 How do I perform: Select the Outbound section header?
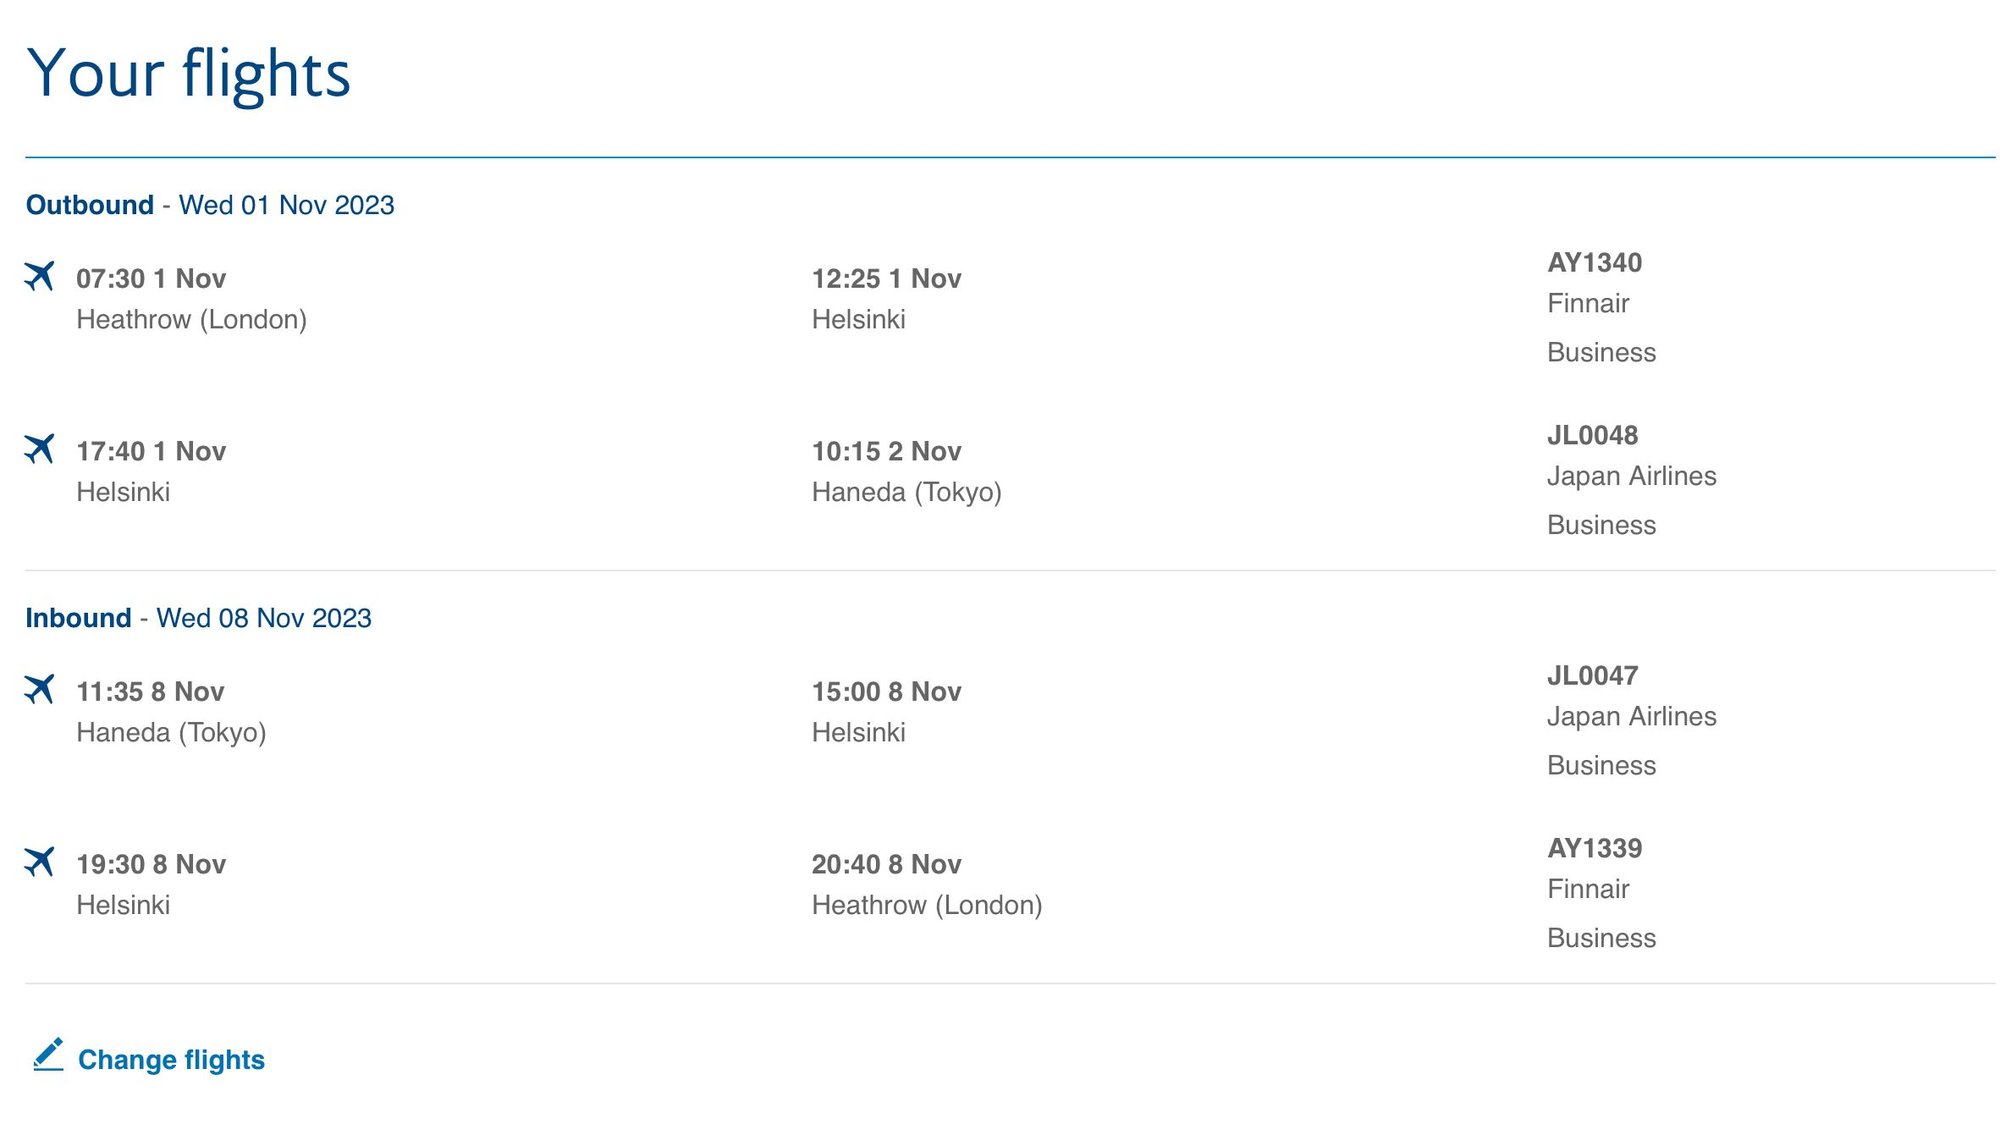[x=88, y=204]
